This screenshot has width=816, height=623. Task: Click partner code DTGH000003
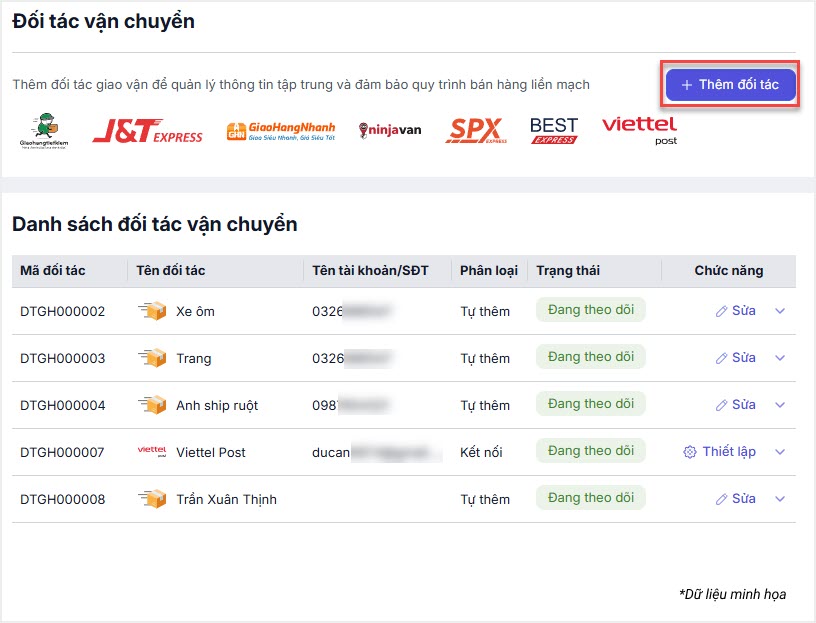[x=62, y=358]
